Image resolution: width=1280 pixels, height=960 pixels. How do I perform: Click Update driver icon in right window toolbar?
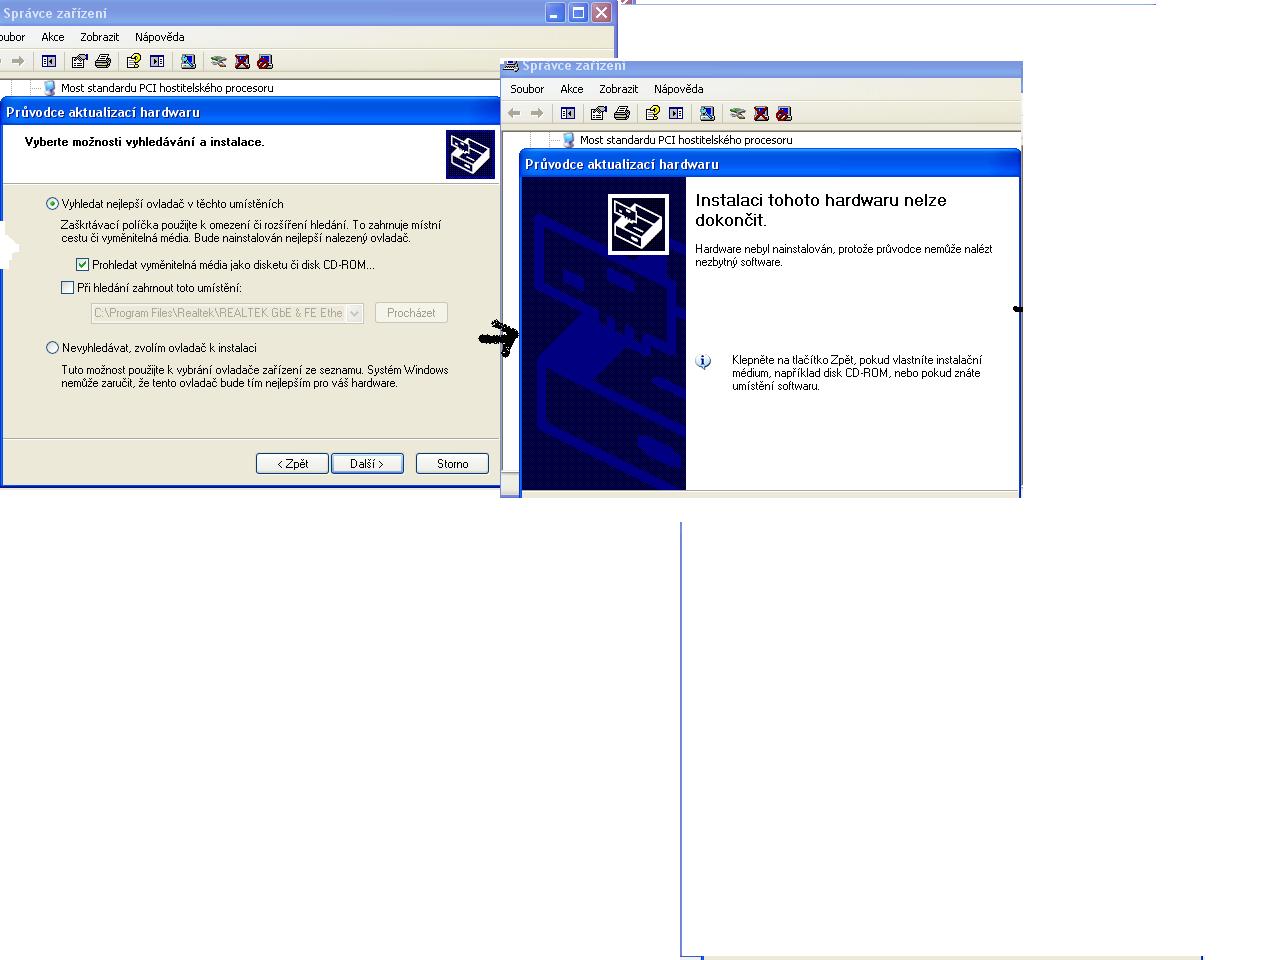click(x=738, y=113)
